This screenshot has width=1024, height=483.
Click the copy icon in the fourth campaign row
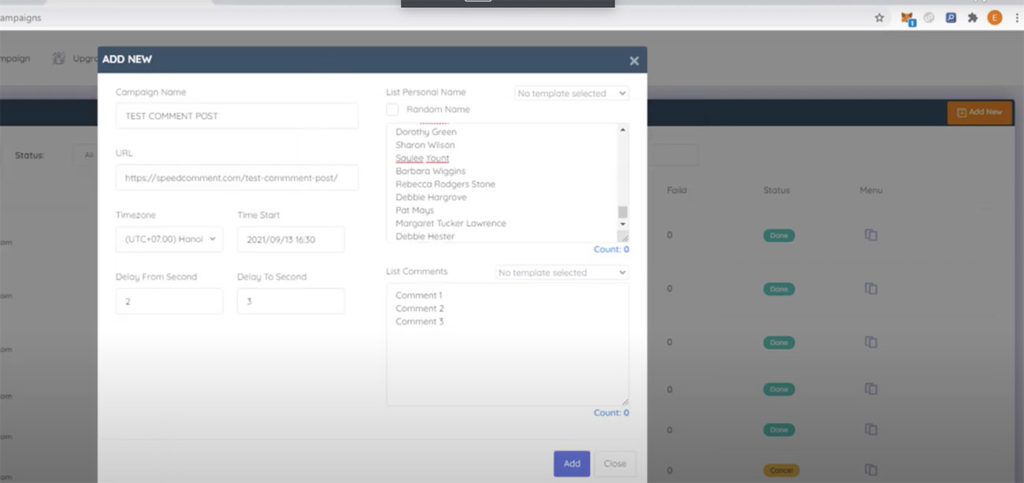click(871, 389)
